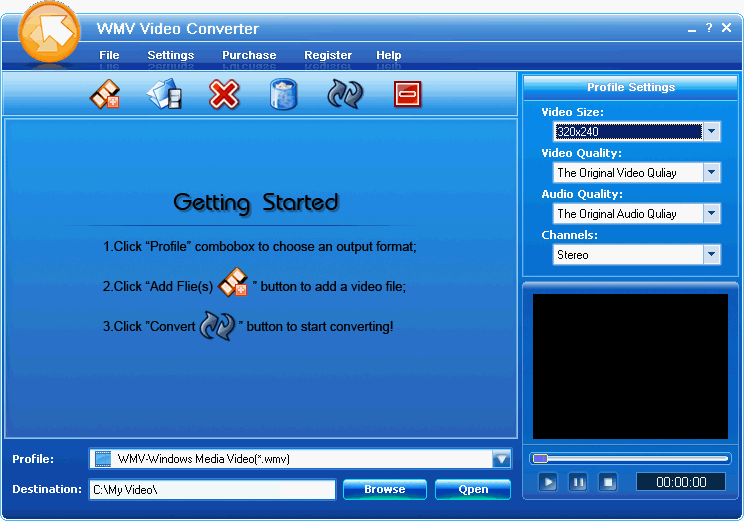Start conversion with the Convert arrows icon
Screen dimensions: 744x521
click(x=345, y=94)
